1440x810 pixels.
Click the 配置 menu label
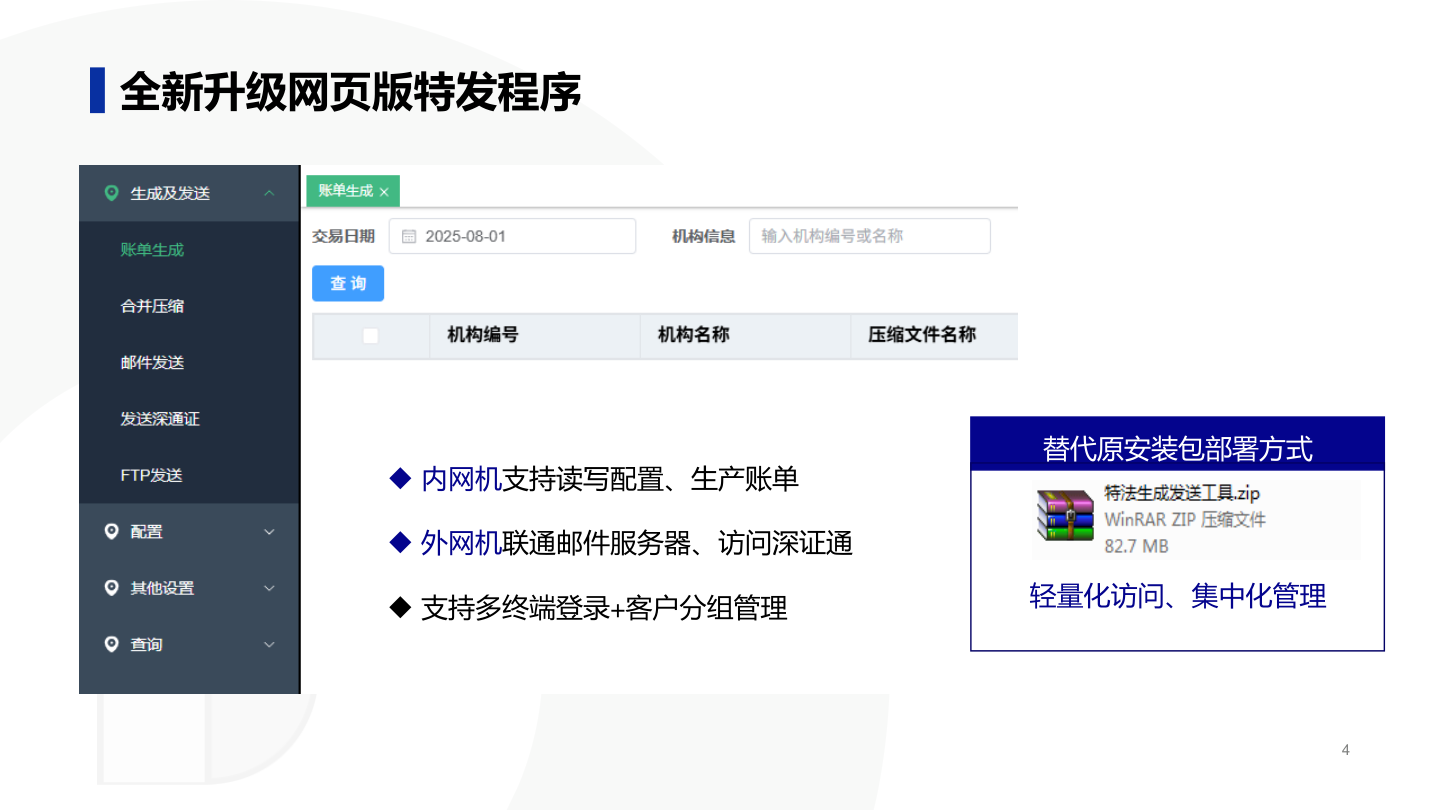pos(146,532)
